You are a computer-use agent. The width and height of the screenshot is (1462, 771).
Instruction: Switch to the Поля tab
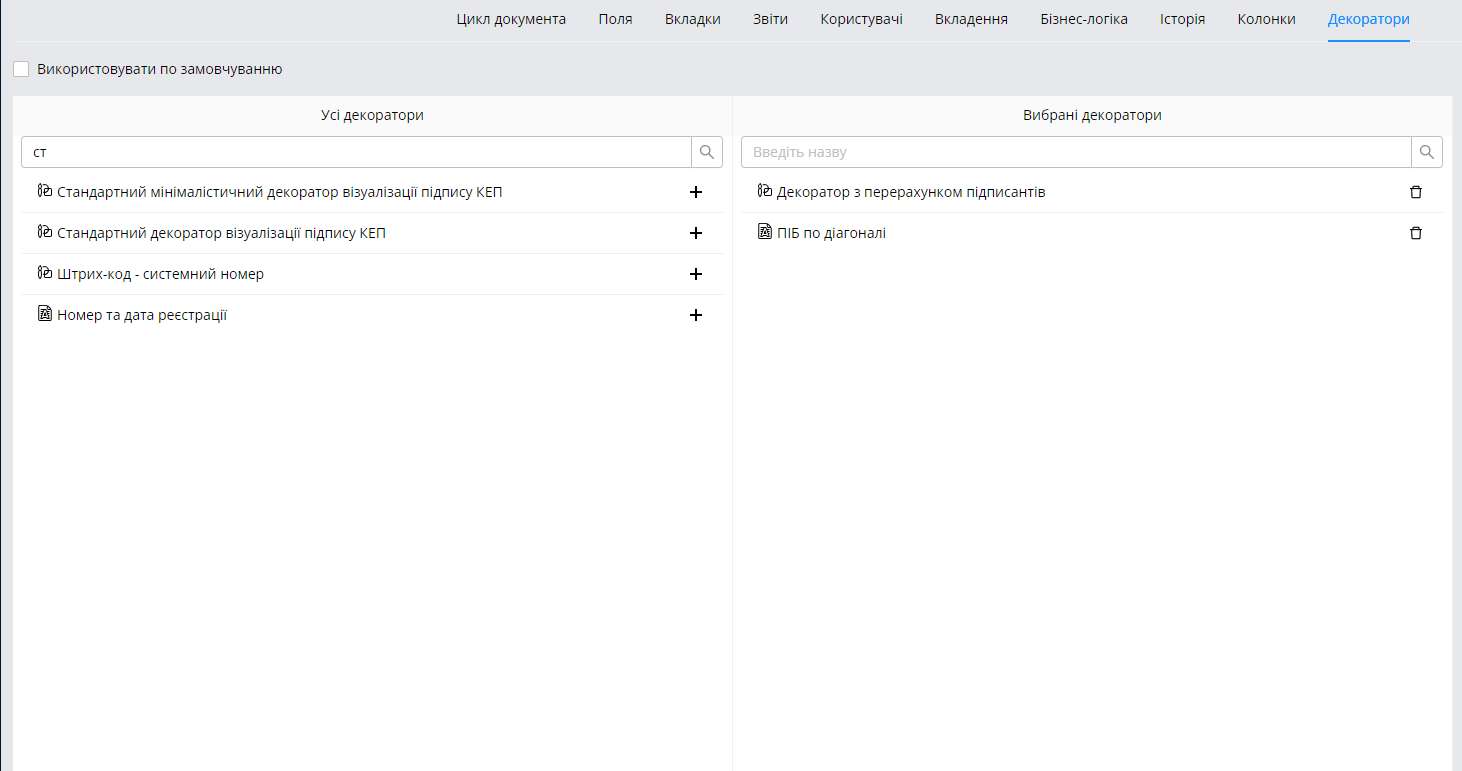[x=615, y=19]
